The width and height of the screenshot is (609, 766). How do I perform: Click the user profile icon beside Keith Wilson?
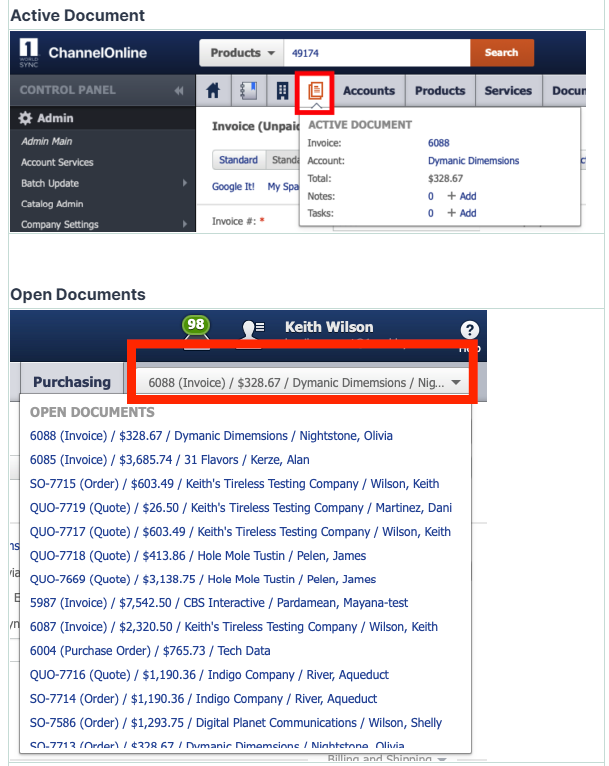(x=253, y=329)
